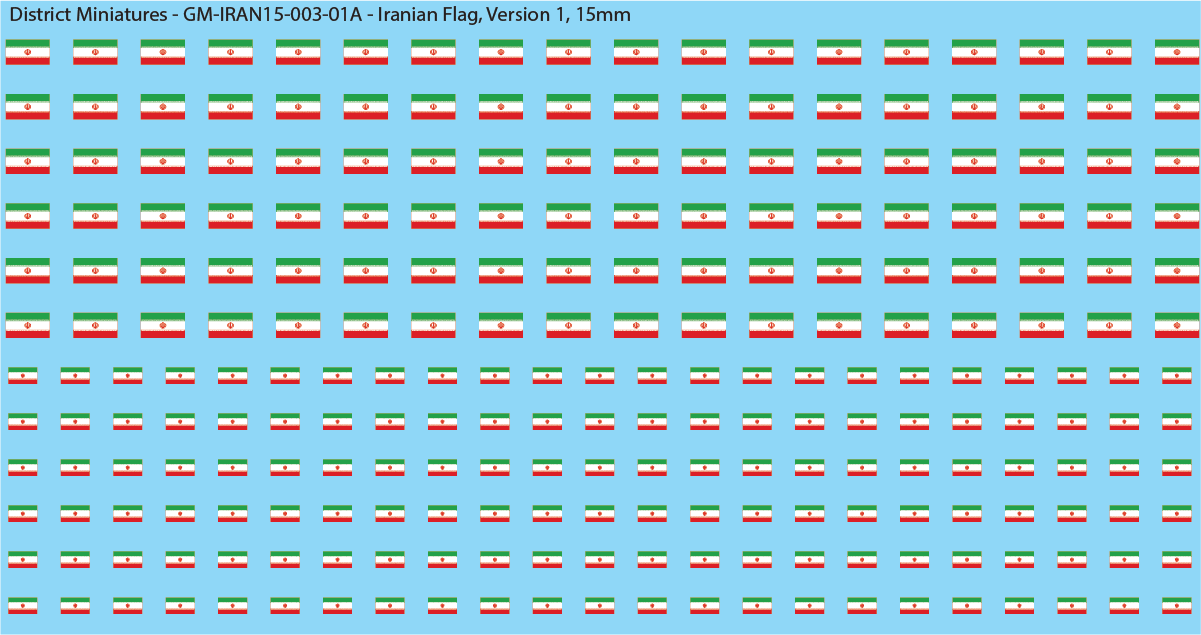Select the first small flag in the second small-flag row

[x=22, y=422]
